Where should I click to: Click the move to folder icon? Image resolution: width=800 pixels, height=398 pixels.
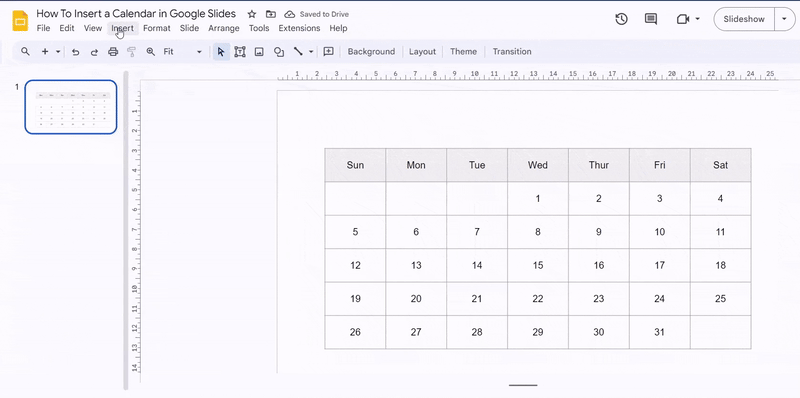point(271,14)
